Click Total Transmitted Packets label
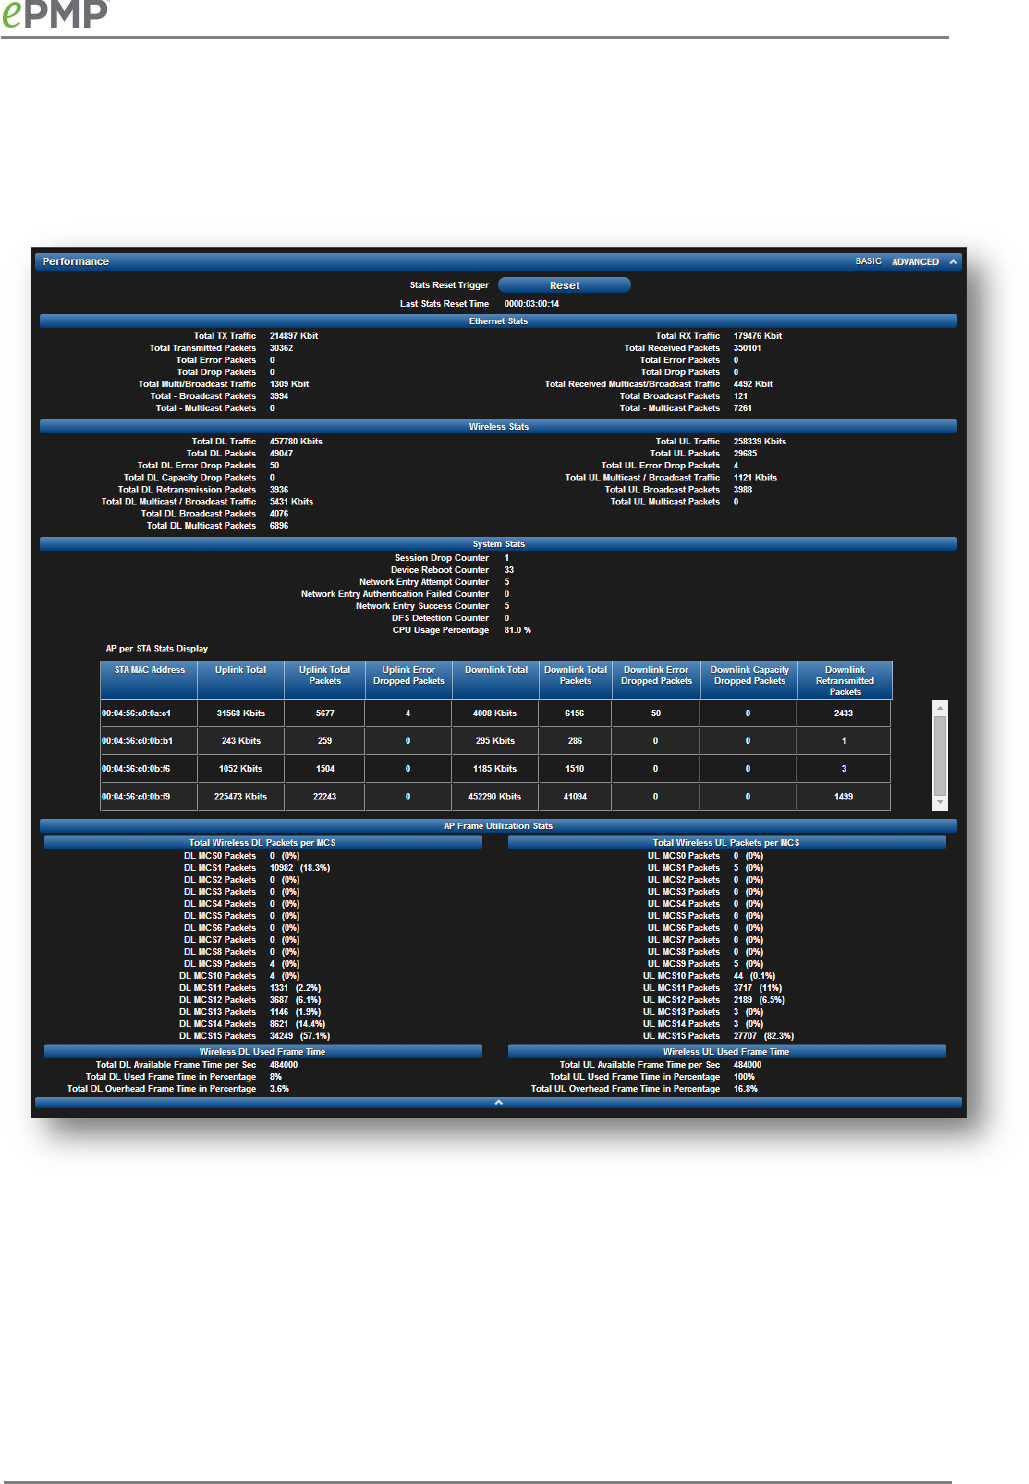The width and height of the screenshot is (1029, 1484). click(x=203, y=348)
